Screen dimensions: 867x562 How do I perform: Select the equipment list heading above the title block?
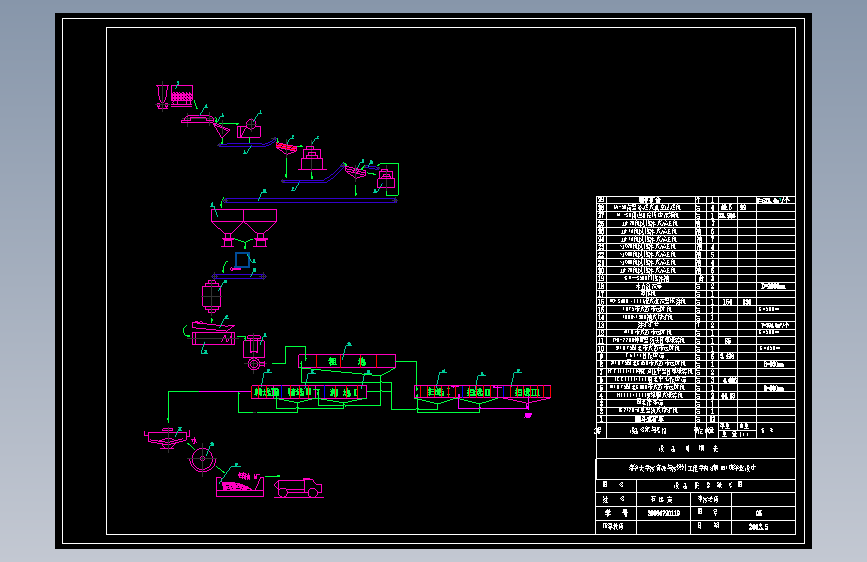click(x=696, y=449)
